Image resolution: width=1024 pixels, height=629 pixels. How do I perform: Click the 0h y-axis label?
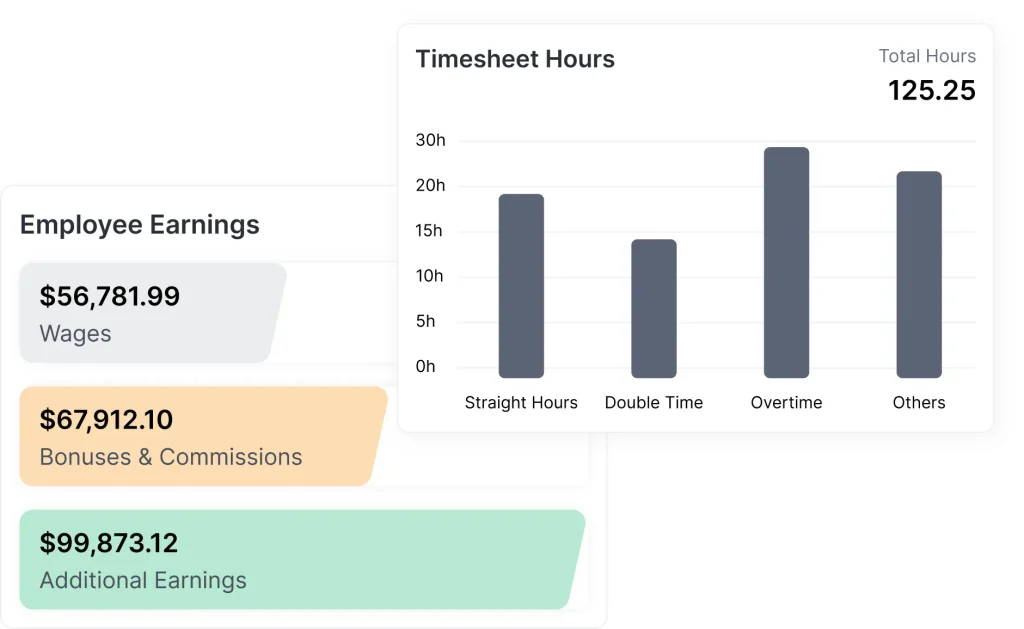[x=426, y=366]
